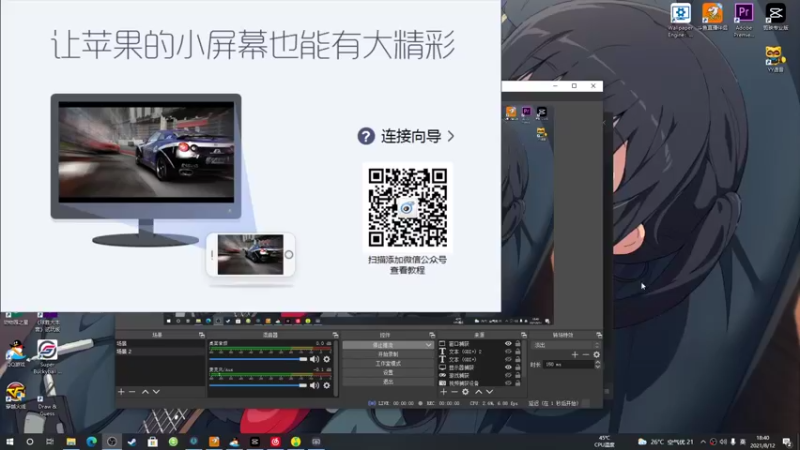The image size is (800, 450).
Task: Open the Windows notification center
Action: [787, 442]
